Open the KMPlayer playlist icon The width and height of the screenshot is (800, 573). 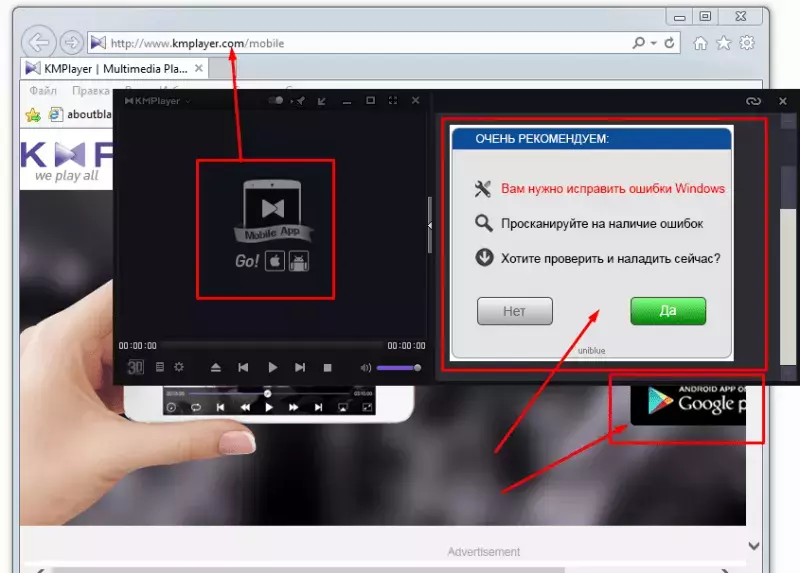point(160,367)
